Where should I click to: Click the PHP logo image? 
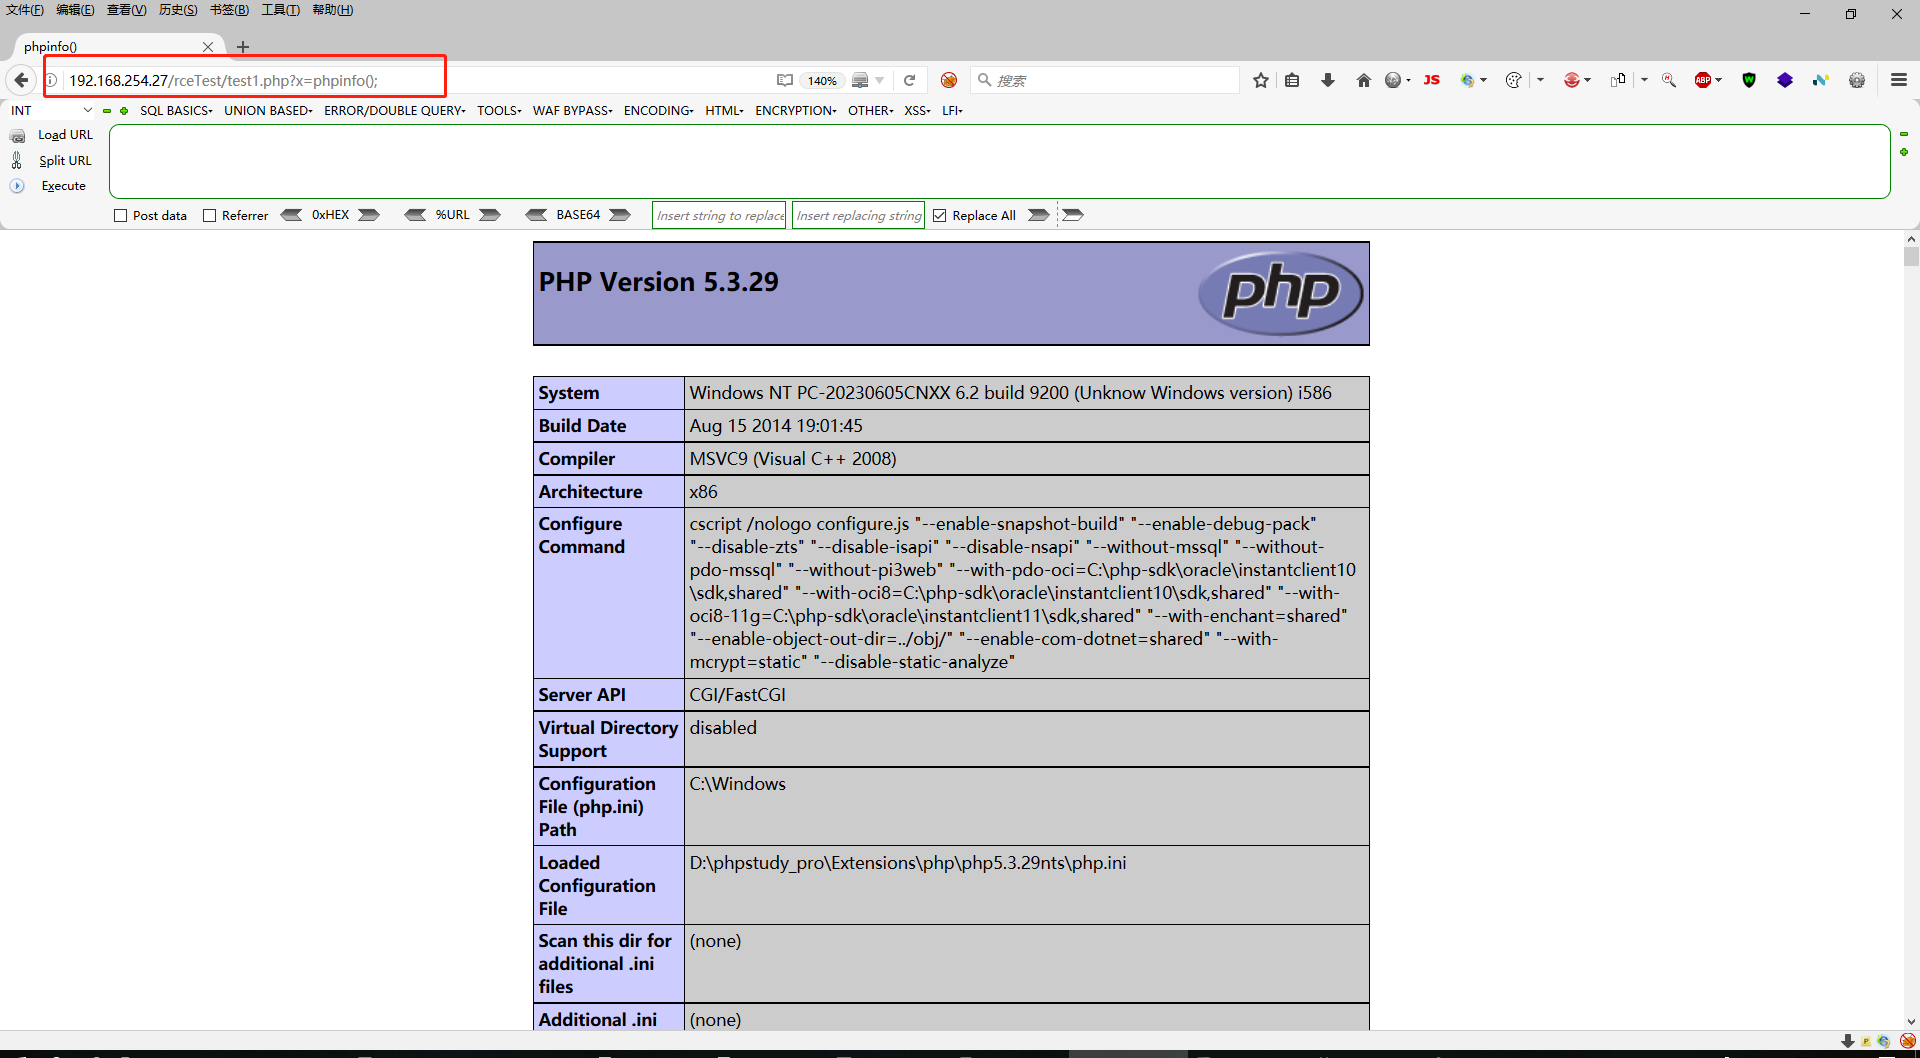[x=1280, y=293]
